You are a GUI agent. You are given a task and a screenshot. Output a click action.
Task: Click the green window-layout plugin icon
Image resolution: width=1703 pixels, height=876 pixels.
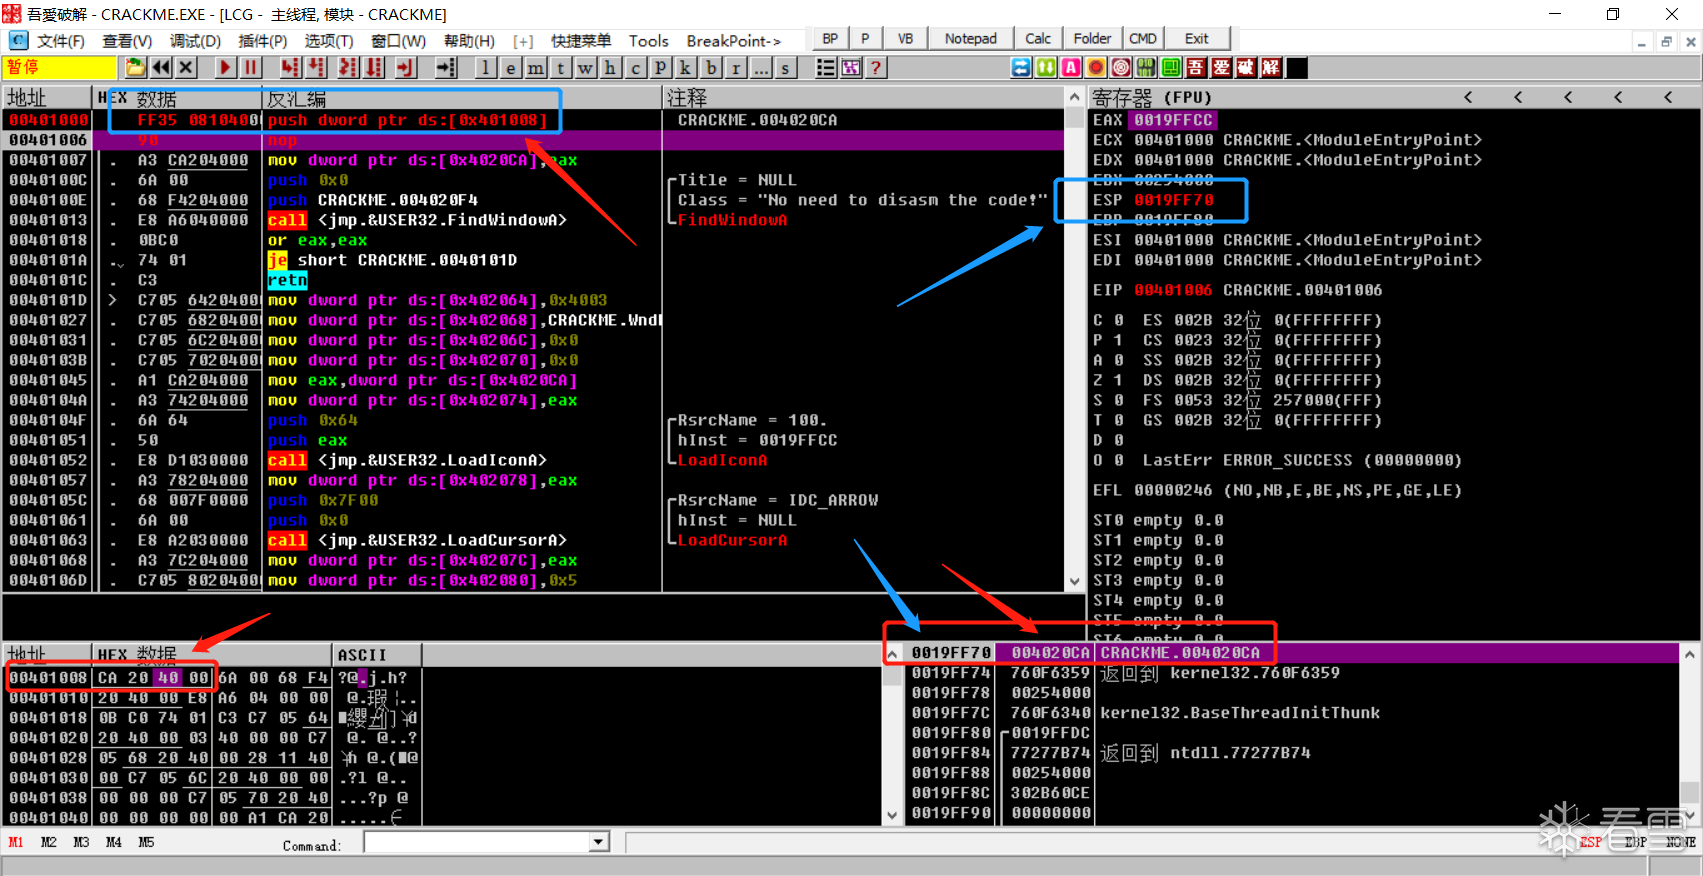point(1171,67)
